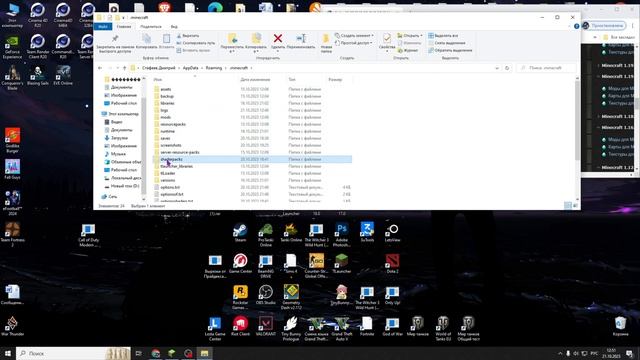Open Music (Музыка) in the navigation pane
This screenshot has height=360, width=640.
point(118,154)
